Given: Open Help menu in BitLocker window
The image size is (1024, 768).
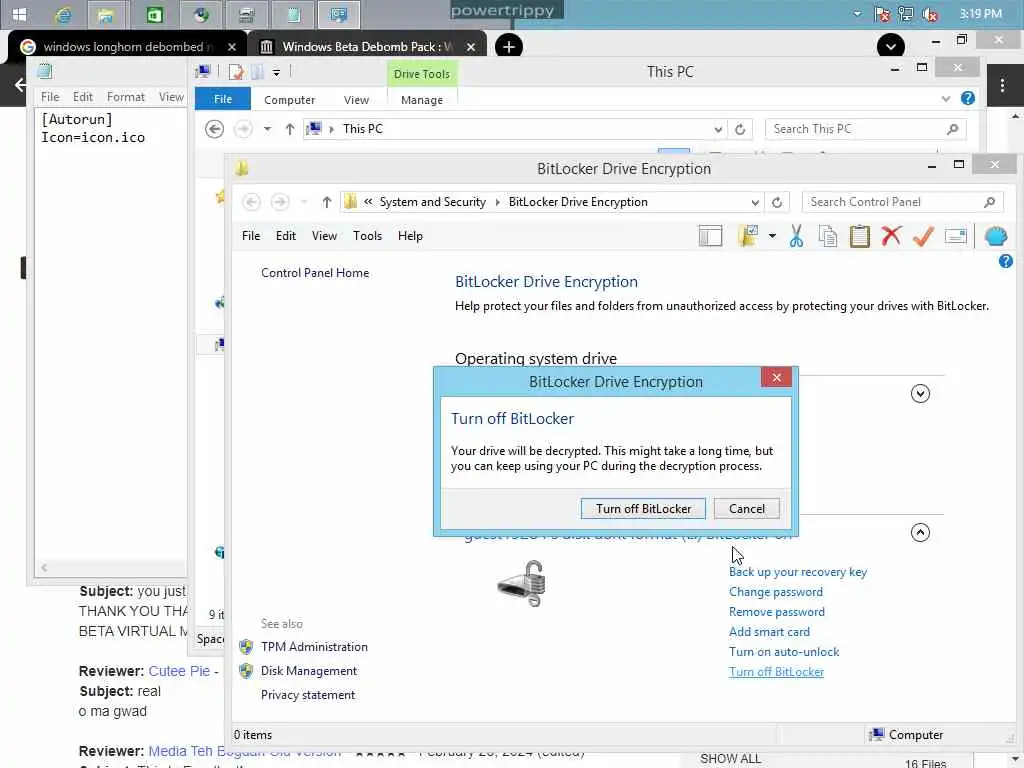Looking at the screenshot, I should tap(410, 236).
